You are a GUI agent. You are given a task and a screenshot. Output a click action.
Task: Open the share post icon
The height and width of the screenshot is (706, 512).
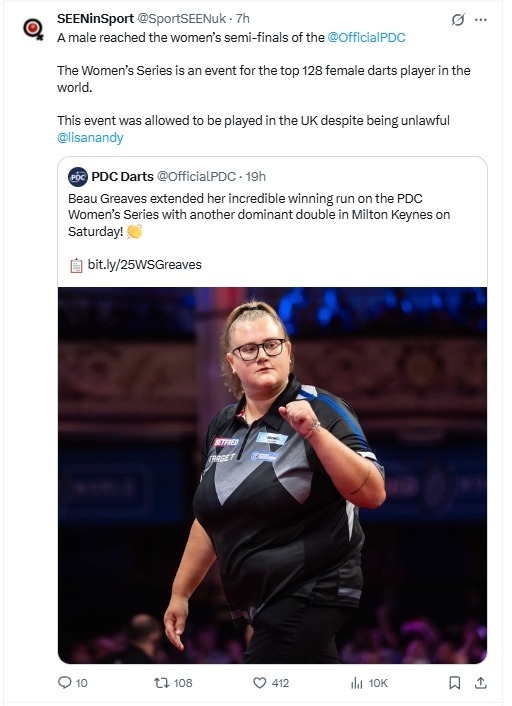pyautogui.click(x=480, y=683)
